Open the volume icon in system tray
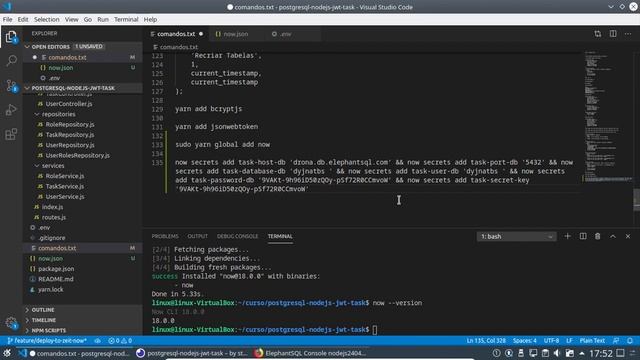This screenshot has width=640, height=360. [x=557, y=353]
